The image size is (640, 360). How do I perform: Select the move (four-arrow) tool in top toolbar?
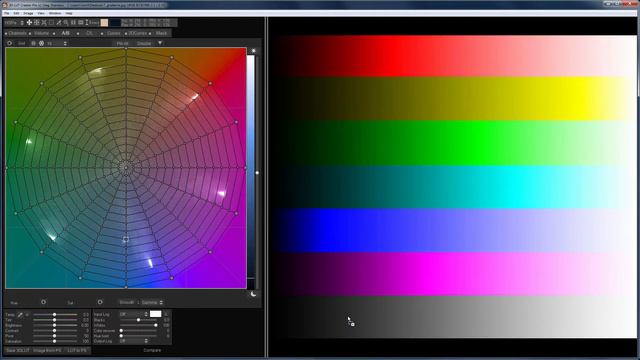click(x=29, y=22)
